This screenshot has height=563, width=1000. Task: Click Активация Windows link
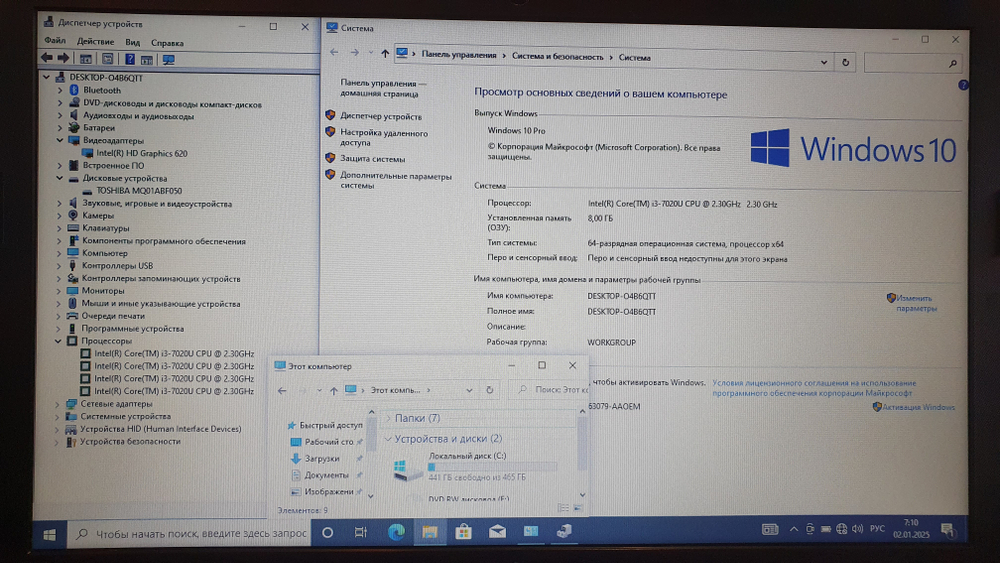point(918,407)
